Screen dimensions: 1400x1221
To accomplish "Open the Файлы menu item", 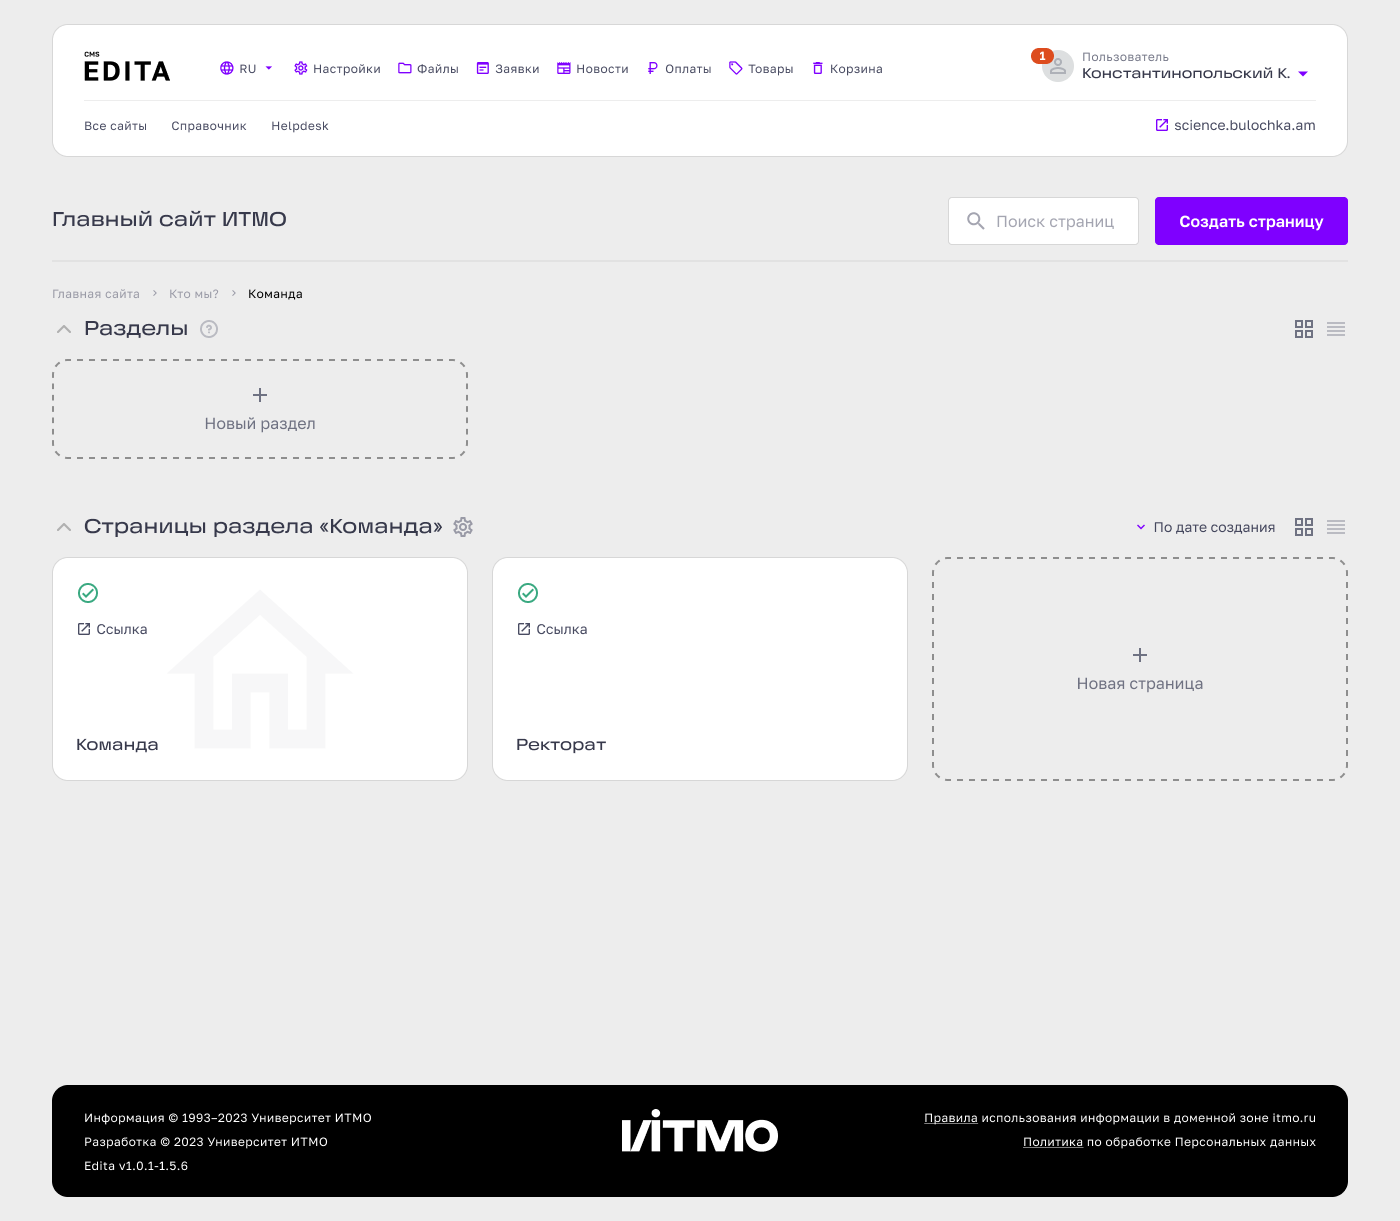I will coord(428,69).
